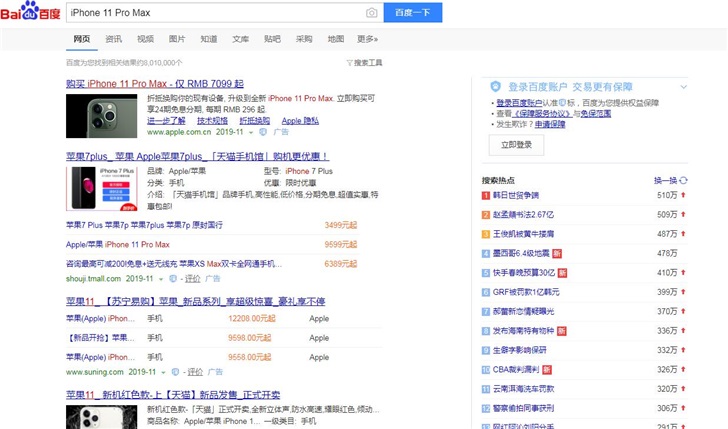Image resolution: width=728 pixels, height=429 pixels.
Task: Click the iPhone 11 Pro Max search box
Action: [x=215, y=13]
